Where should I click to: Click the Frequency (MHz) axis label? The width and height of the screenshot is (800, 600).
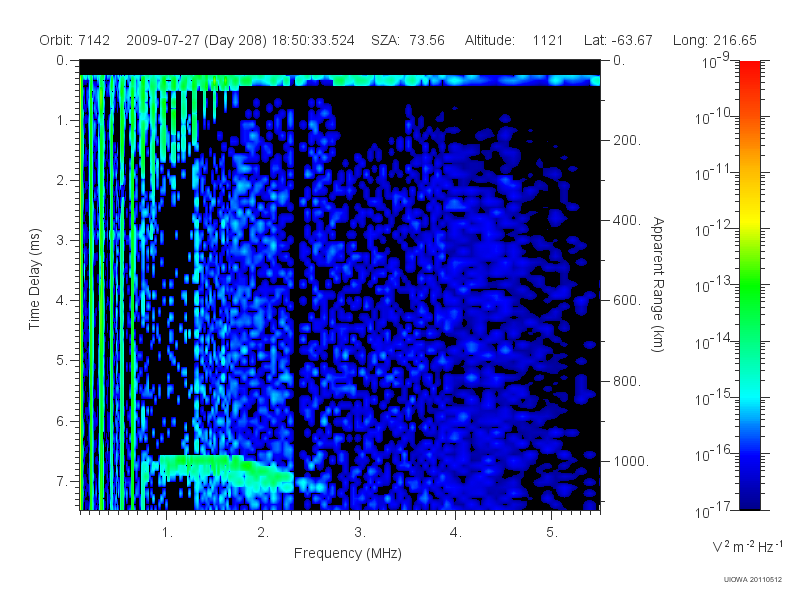[x=347, y=553]
